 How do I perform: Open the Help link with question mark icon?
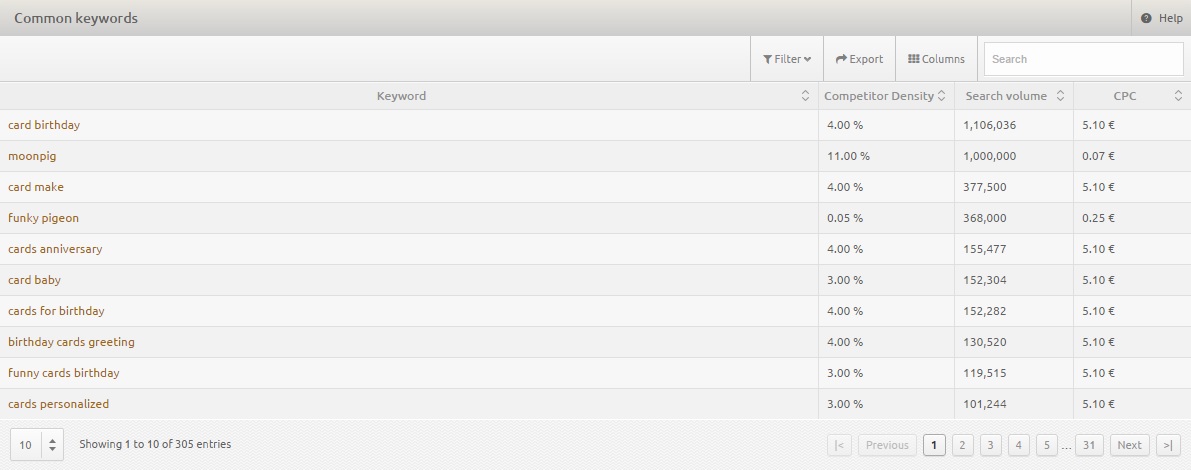(x=1161, y=18)
